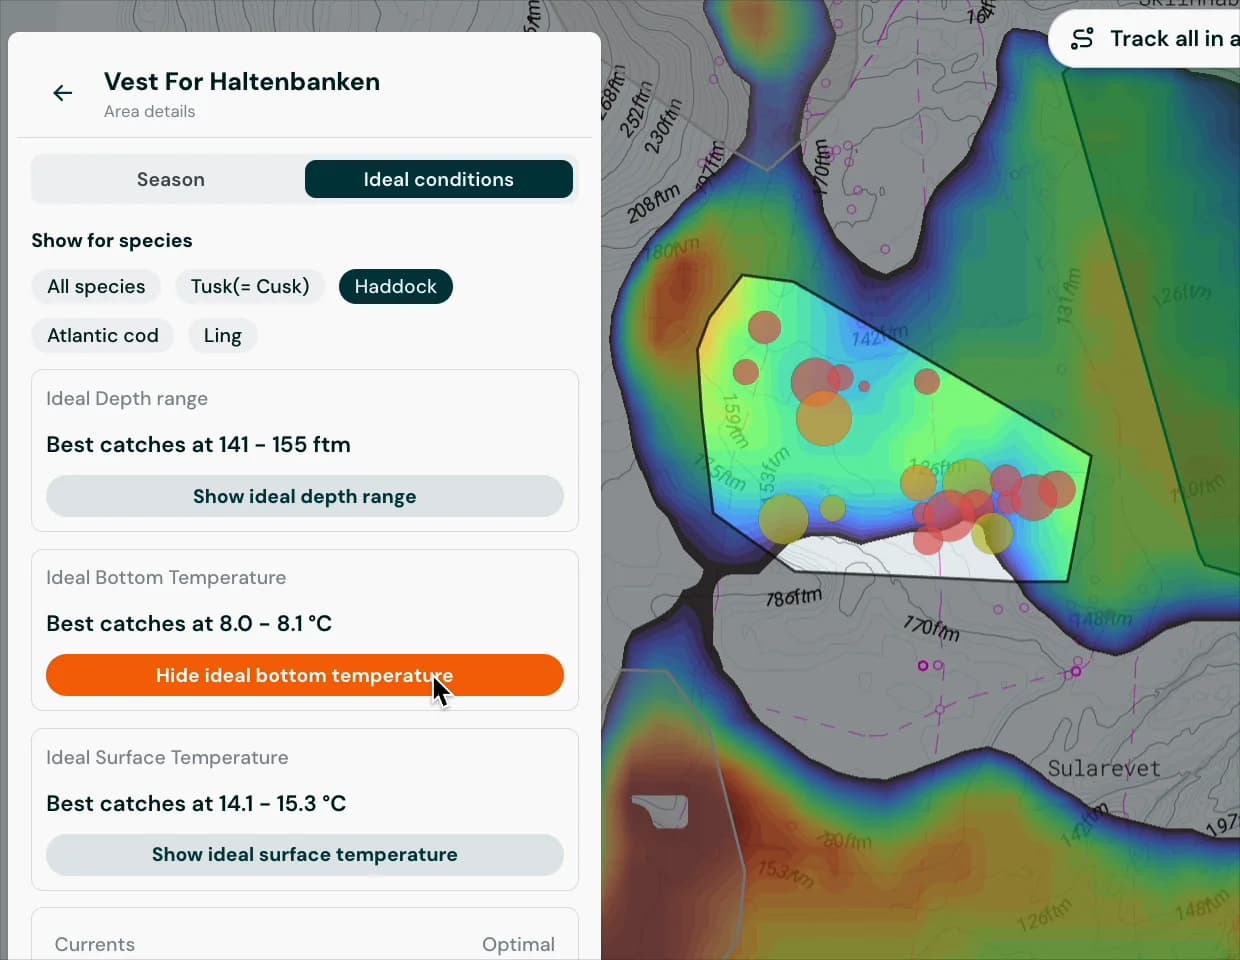Click the Ideal Depth range heading
The image size is (1240, 960).
coord(127,398)
